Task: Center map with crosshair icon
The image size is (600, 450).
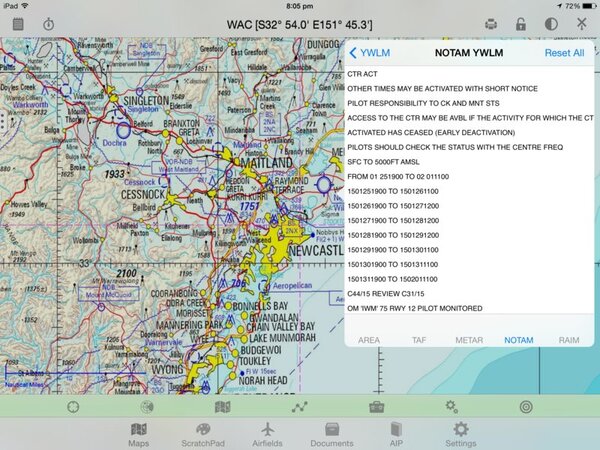Action: coord(73,407)
